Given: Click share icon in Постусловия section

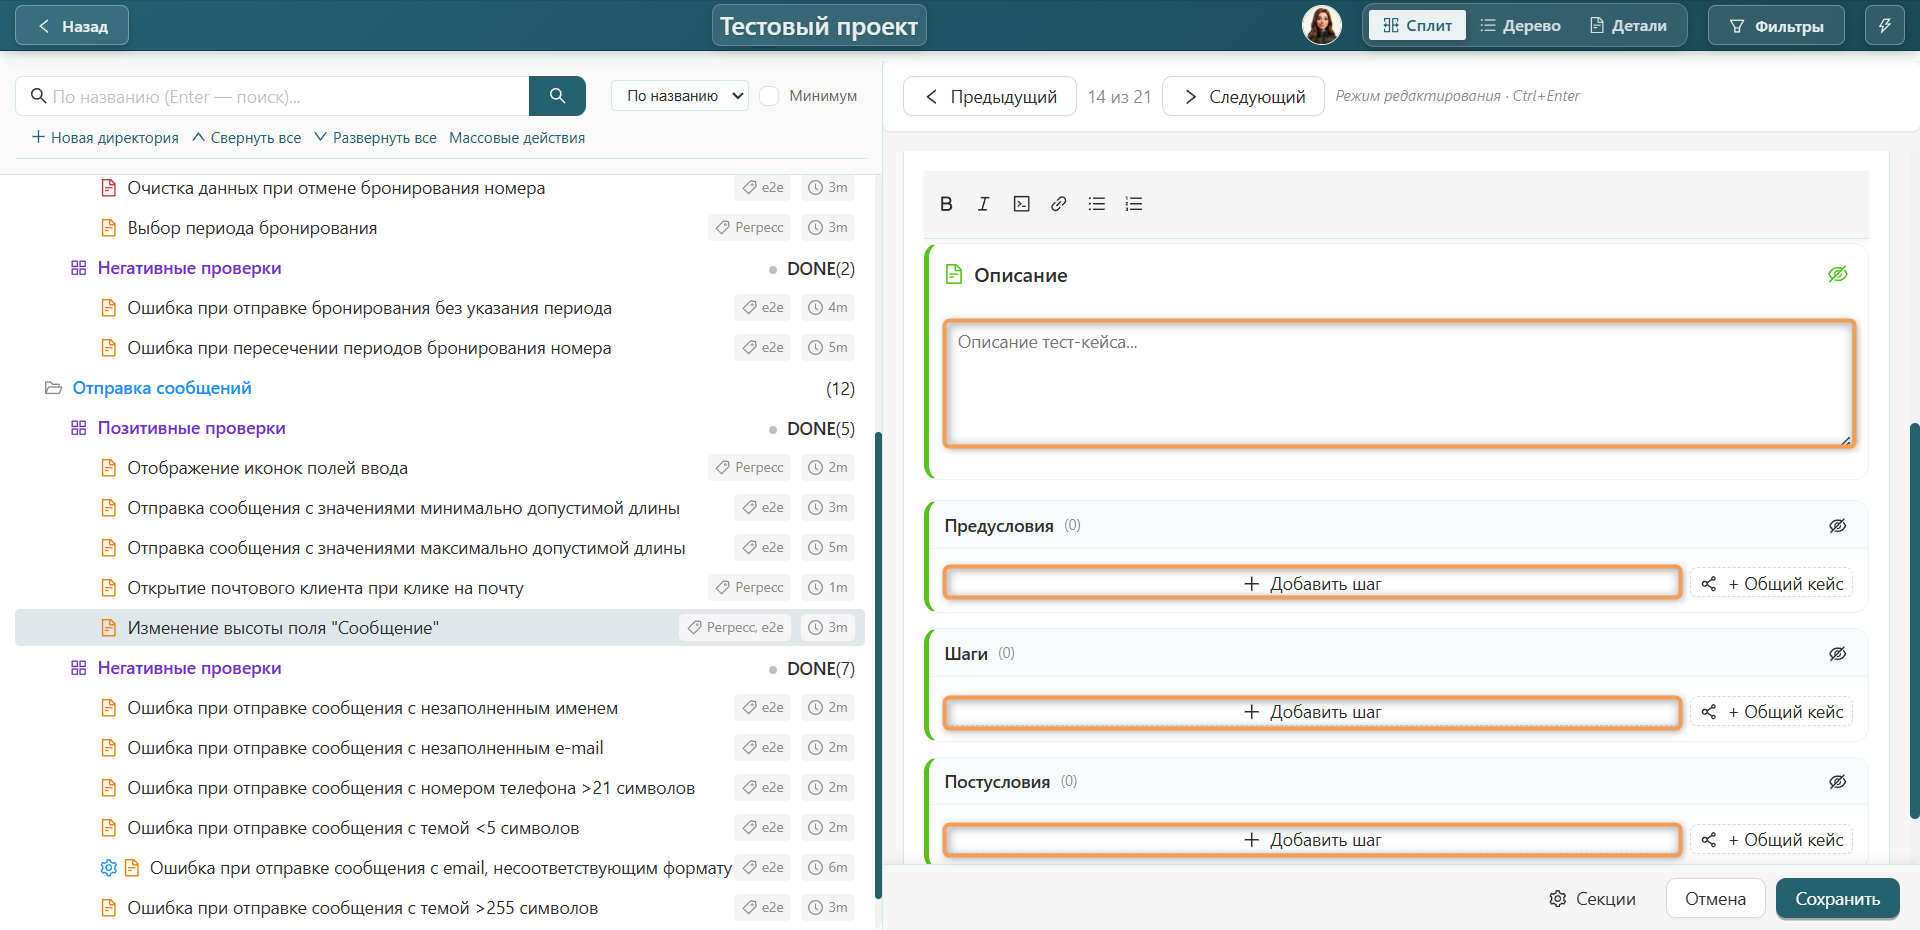Looking at the screenshot, I should (1709, 840).
